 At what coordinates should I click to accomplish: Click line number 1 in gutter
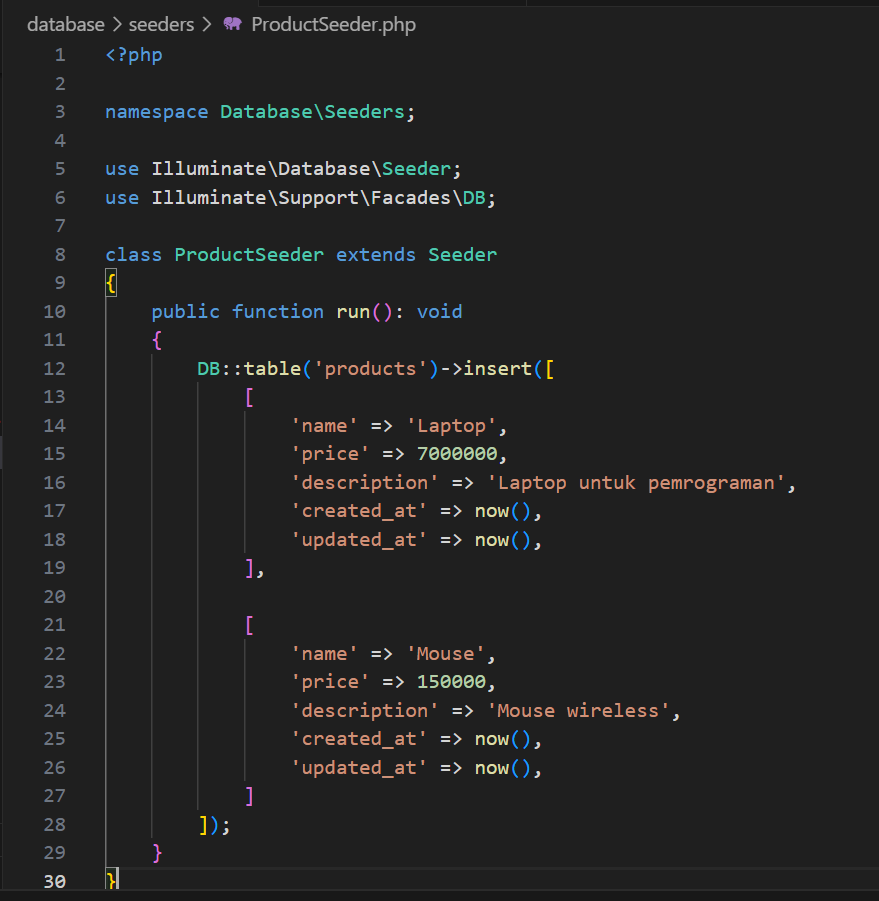click(60, 55)
